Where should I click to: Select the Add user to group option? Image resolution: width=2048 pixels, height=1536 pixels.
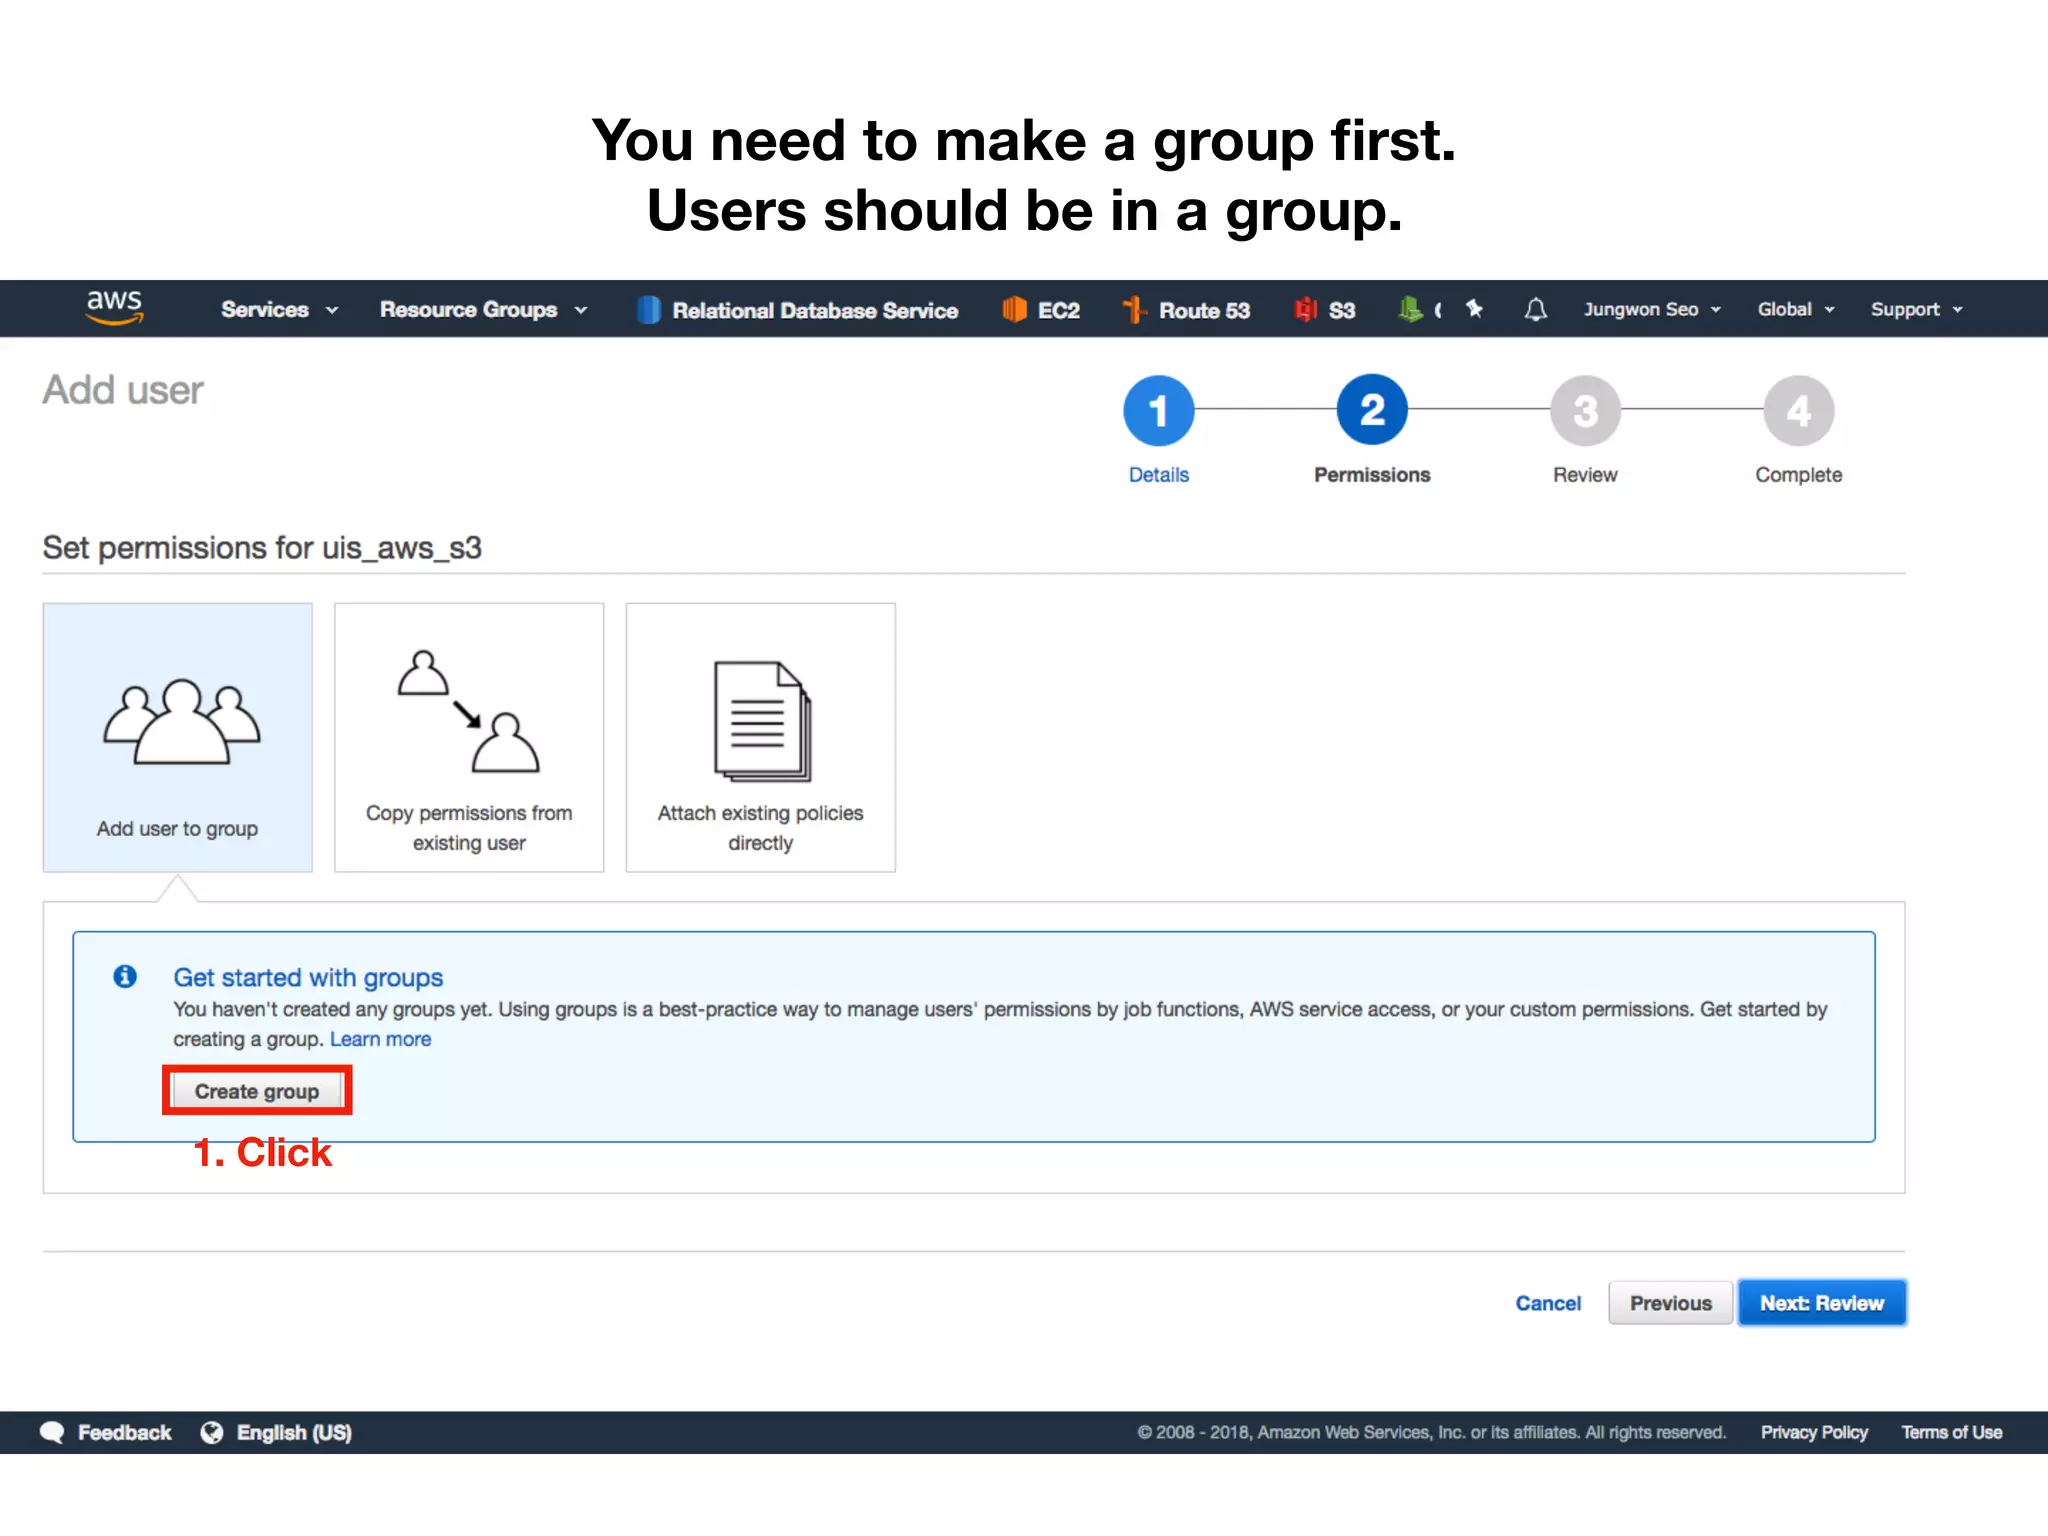(x=178, y=737)
